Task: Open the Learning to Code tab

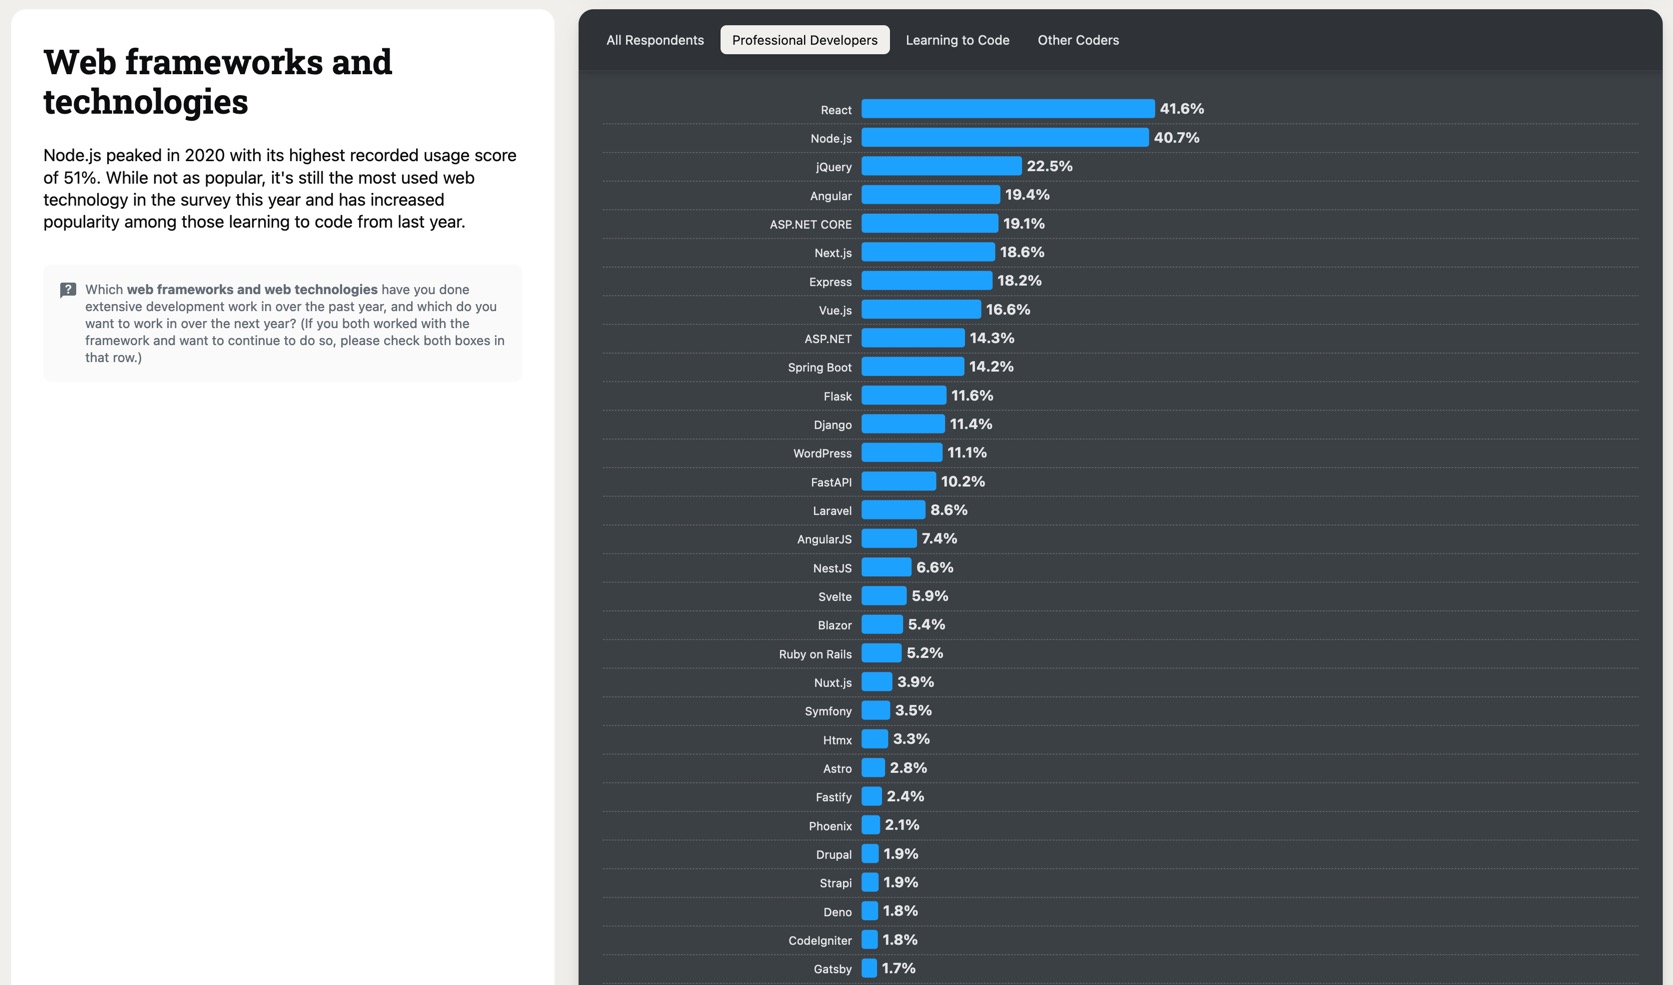Action: [x=957, y=40]
